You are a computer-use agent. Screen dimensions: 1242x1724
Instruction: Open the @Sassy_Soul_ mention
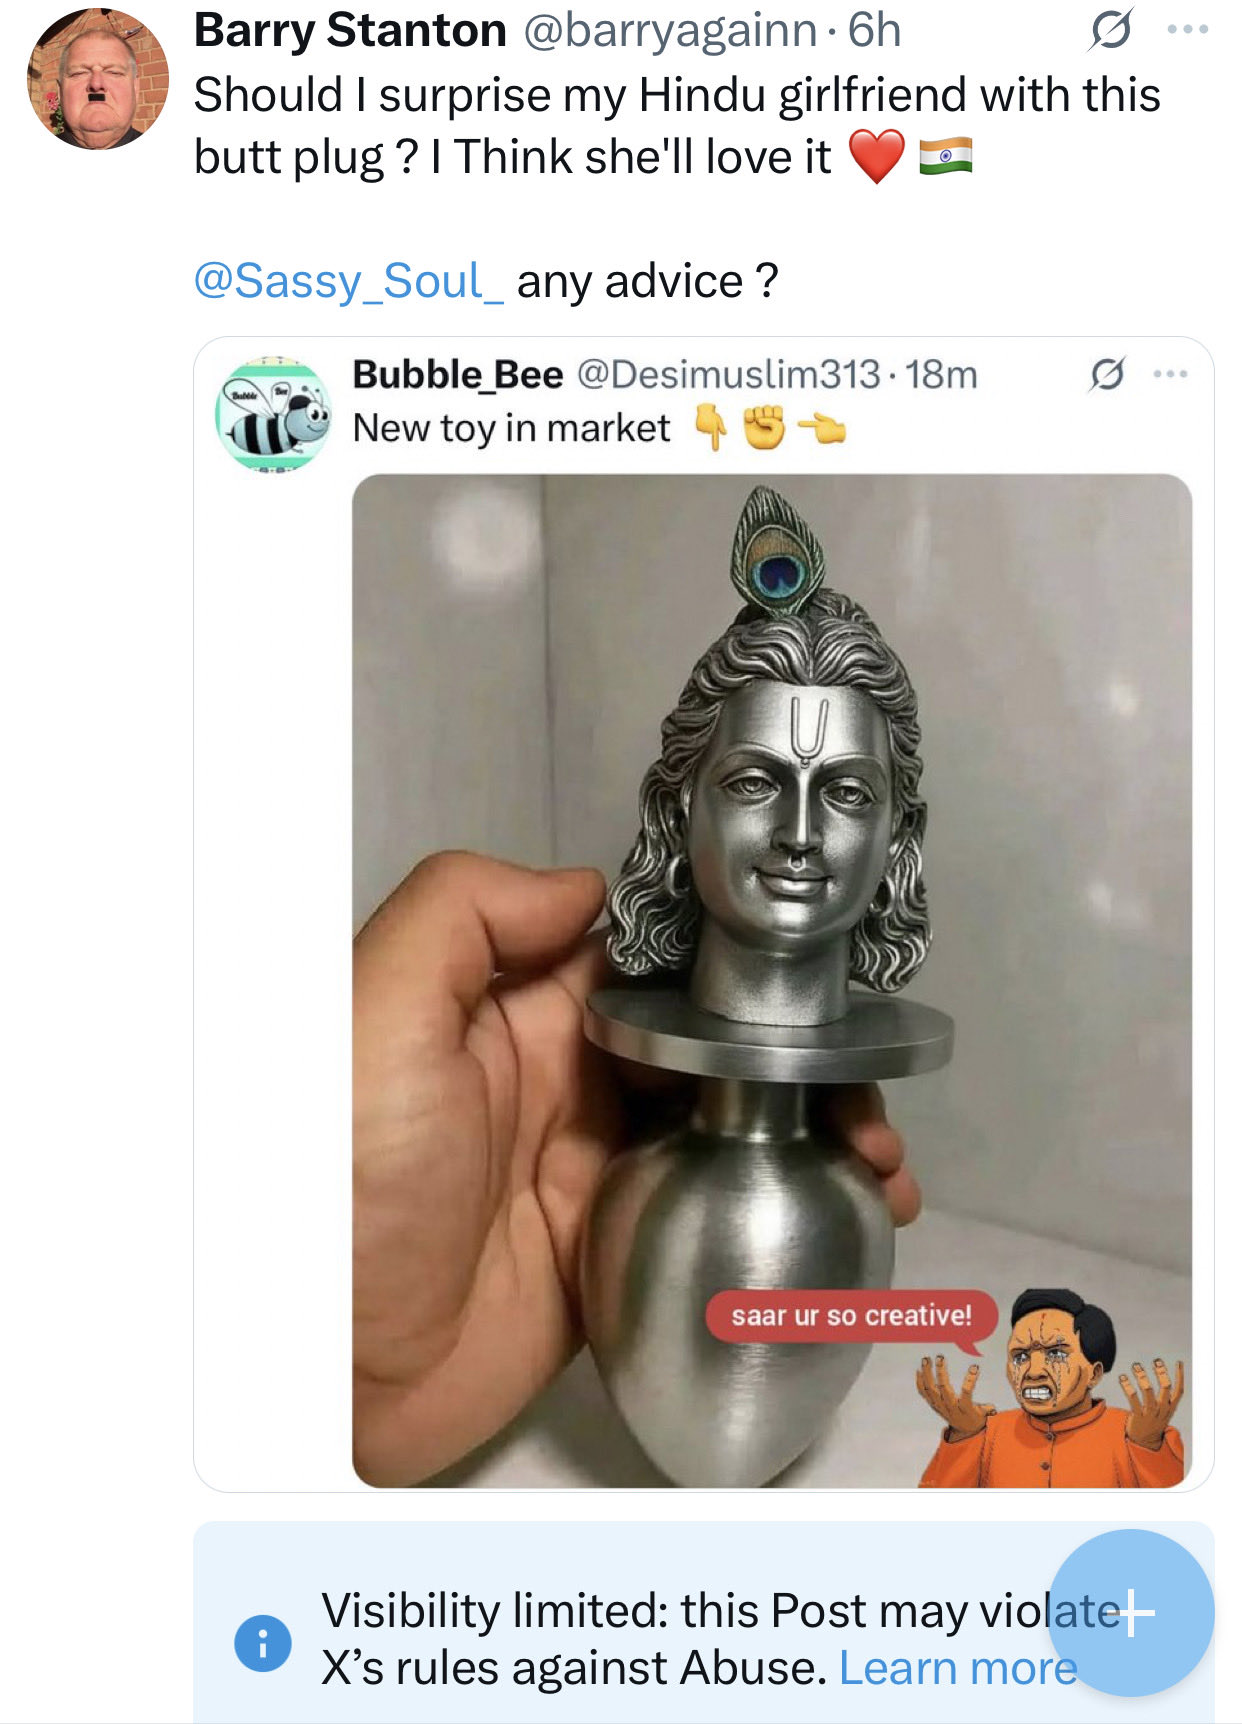click(x=349, y=281)
